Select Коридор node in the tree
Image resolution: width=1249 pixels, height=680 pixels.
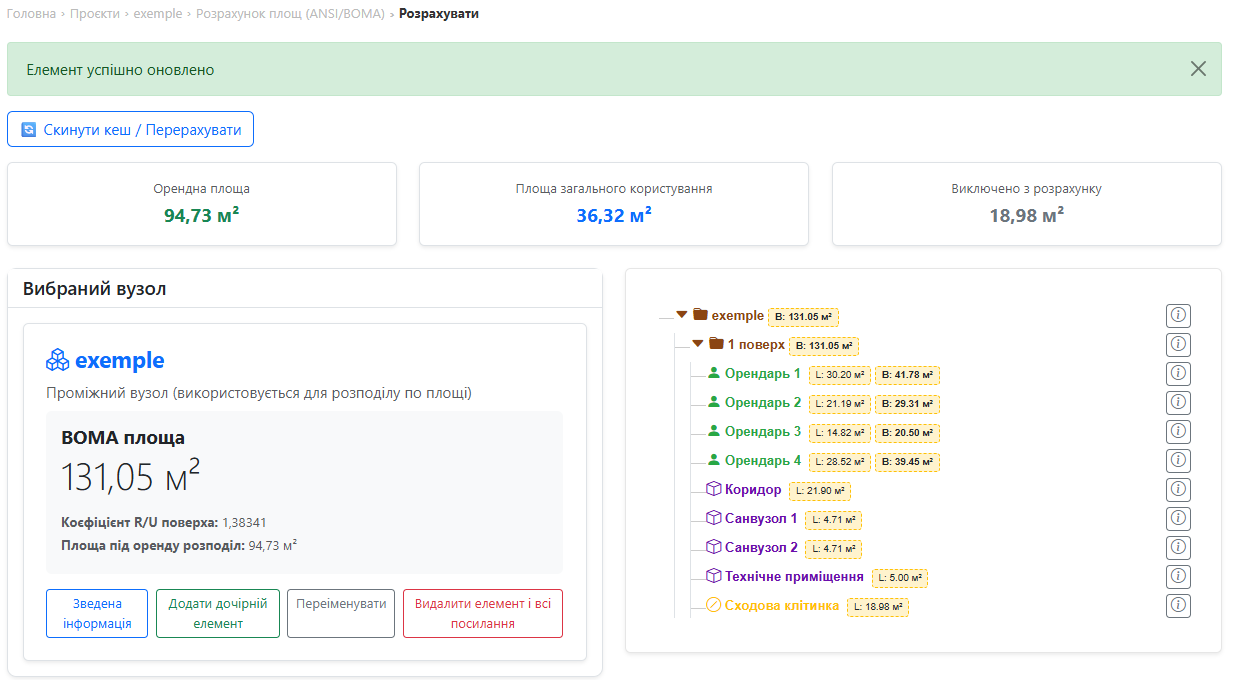point(753,490)
